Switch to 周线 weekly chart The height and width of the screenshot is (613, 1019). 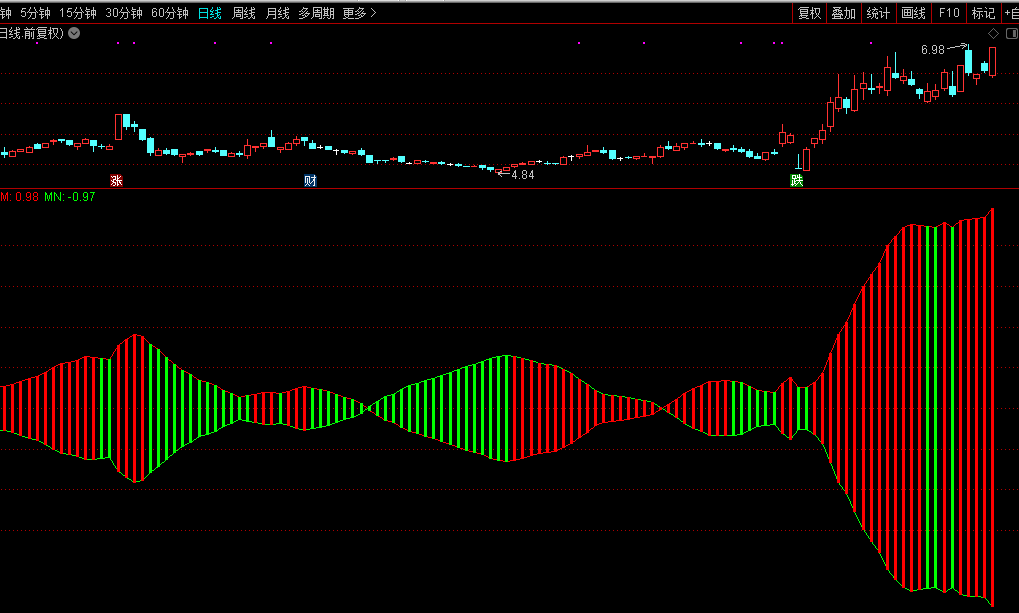(243, 13)
